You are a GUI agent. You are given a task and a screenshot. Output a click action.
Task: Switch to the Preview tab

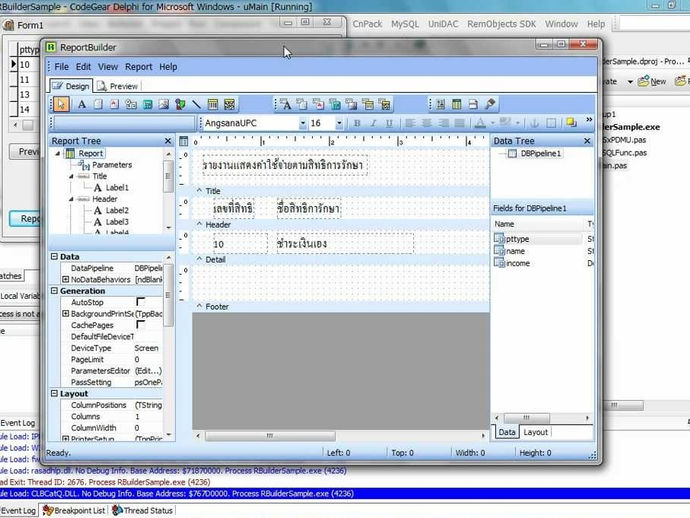tap(117, 86)
